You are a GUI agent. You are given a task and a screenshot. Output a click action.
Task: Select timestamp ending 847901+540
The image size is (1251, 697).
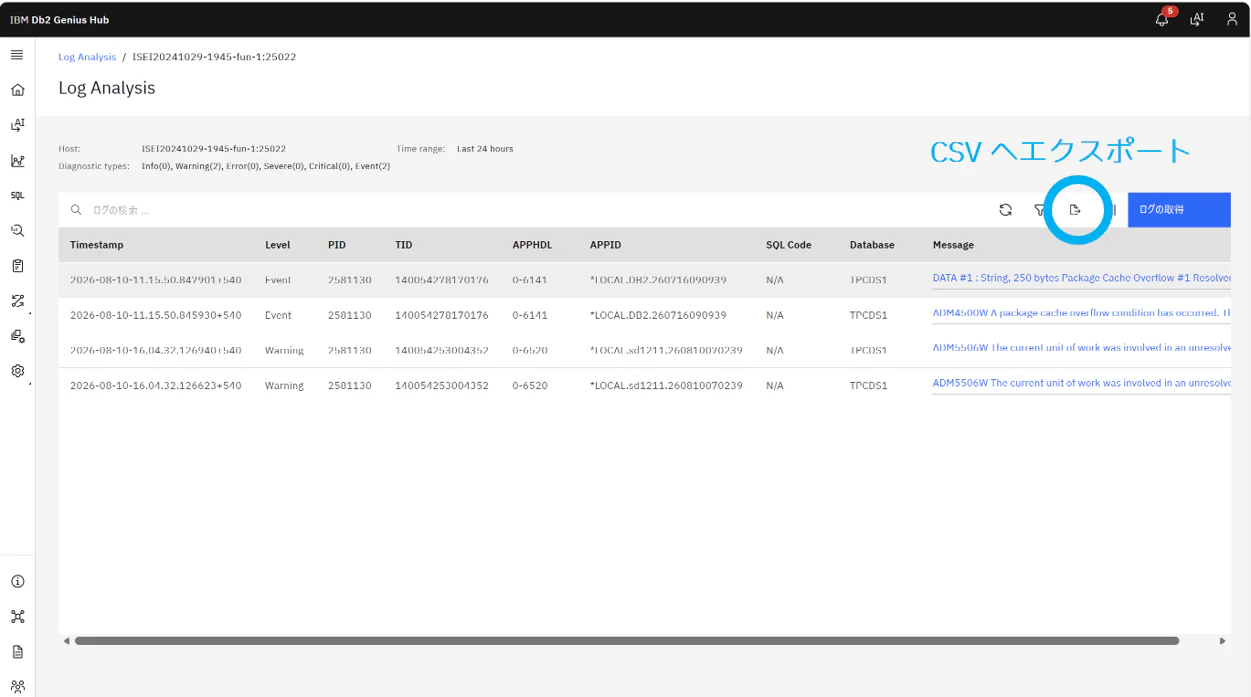click(156, 280)
